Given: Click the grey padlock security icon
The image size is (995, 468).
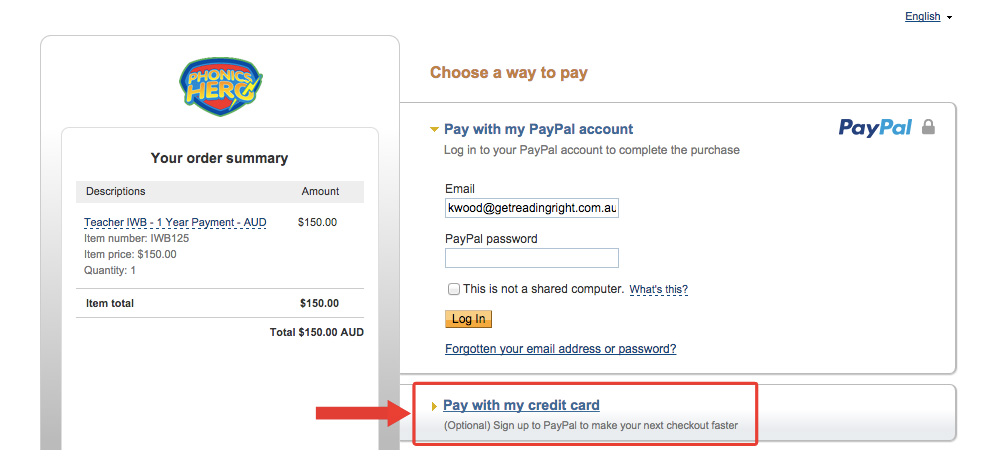Looking at the screenshot, I should tap(928, 127).
